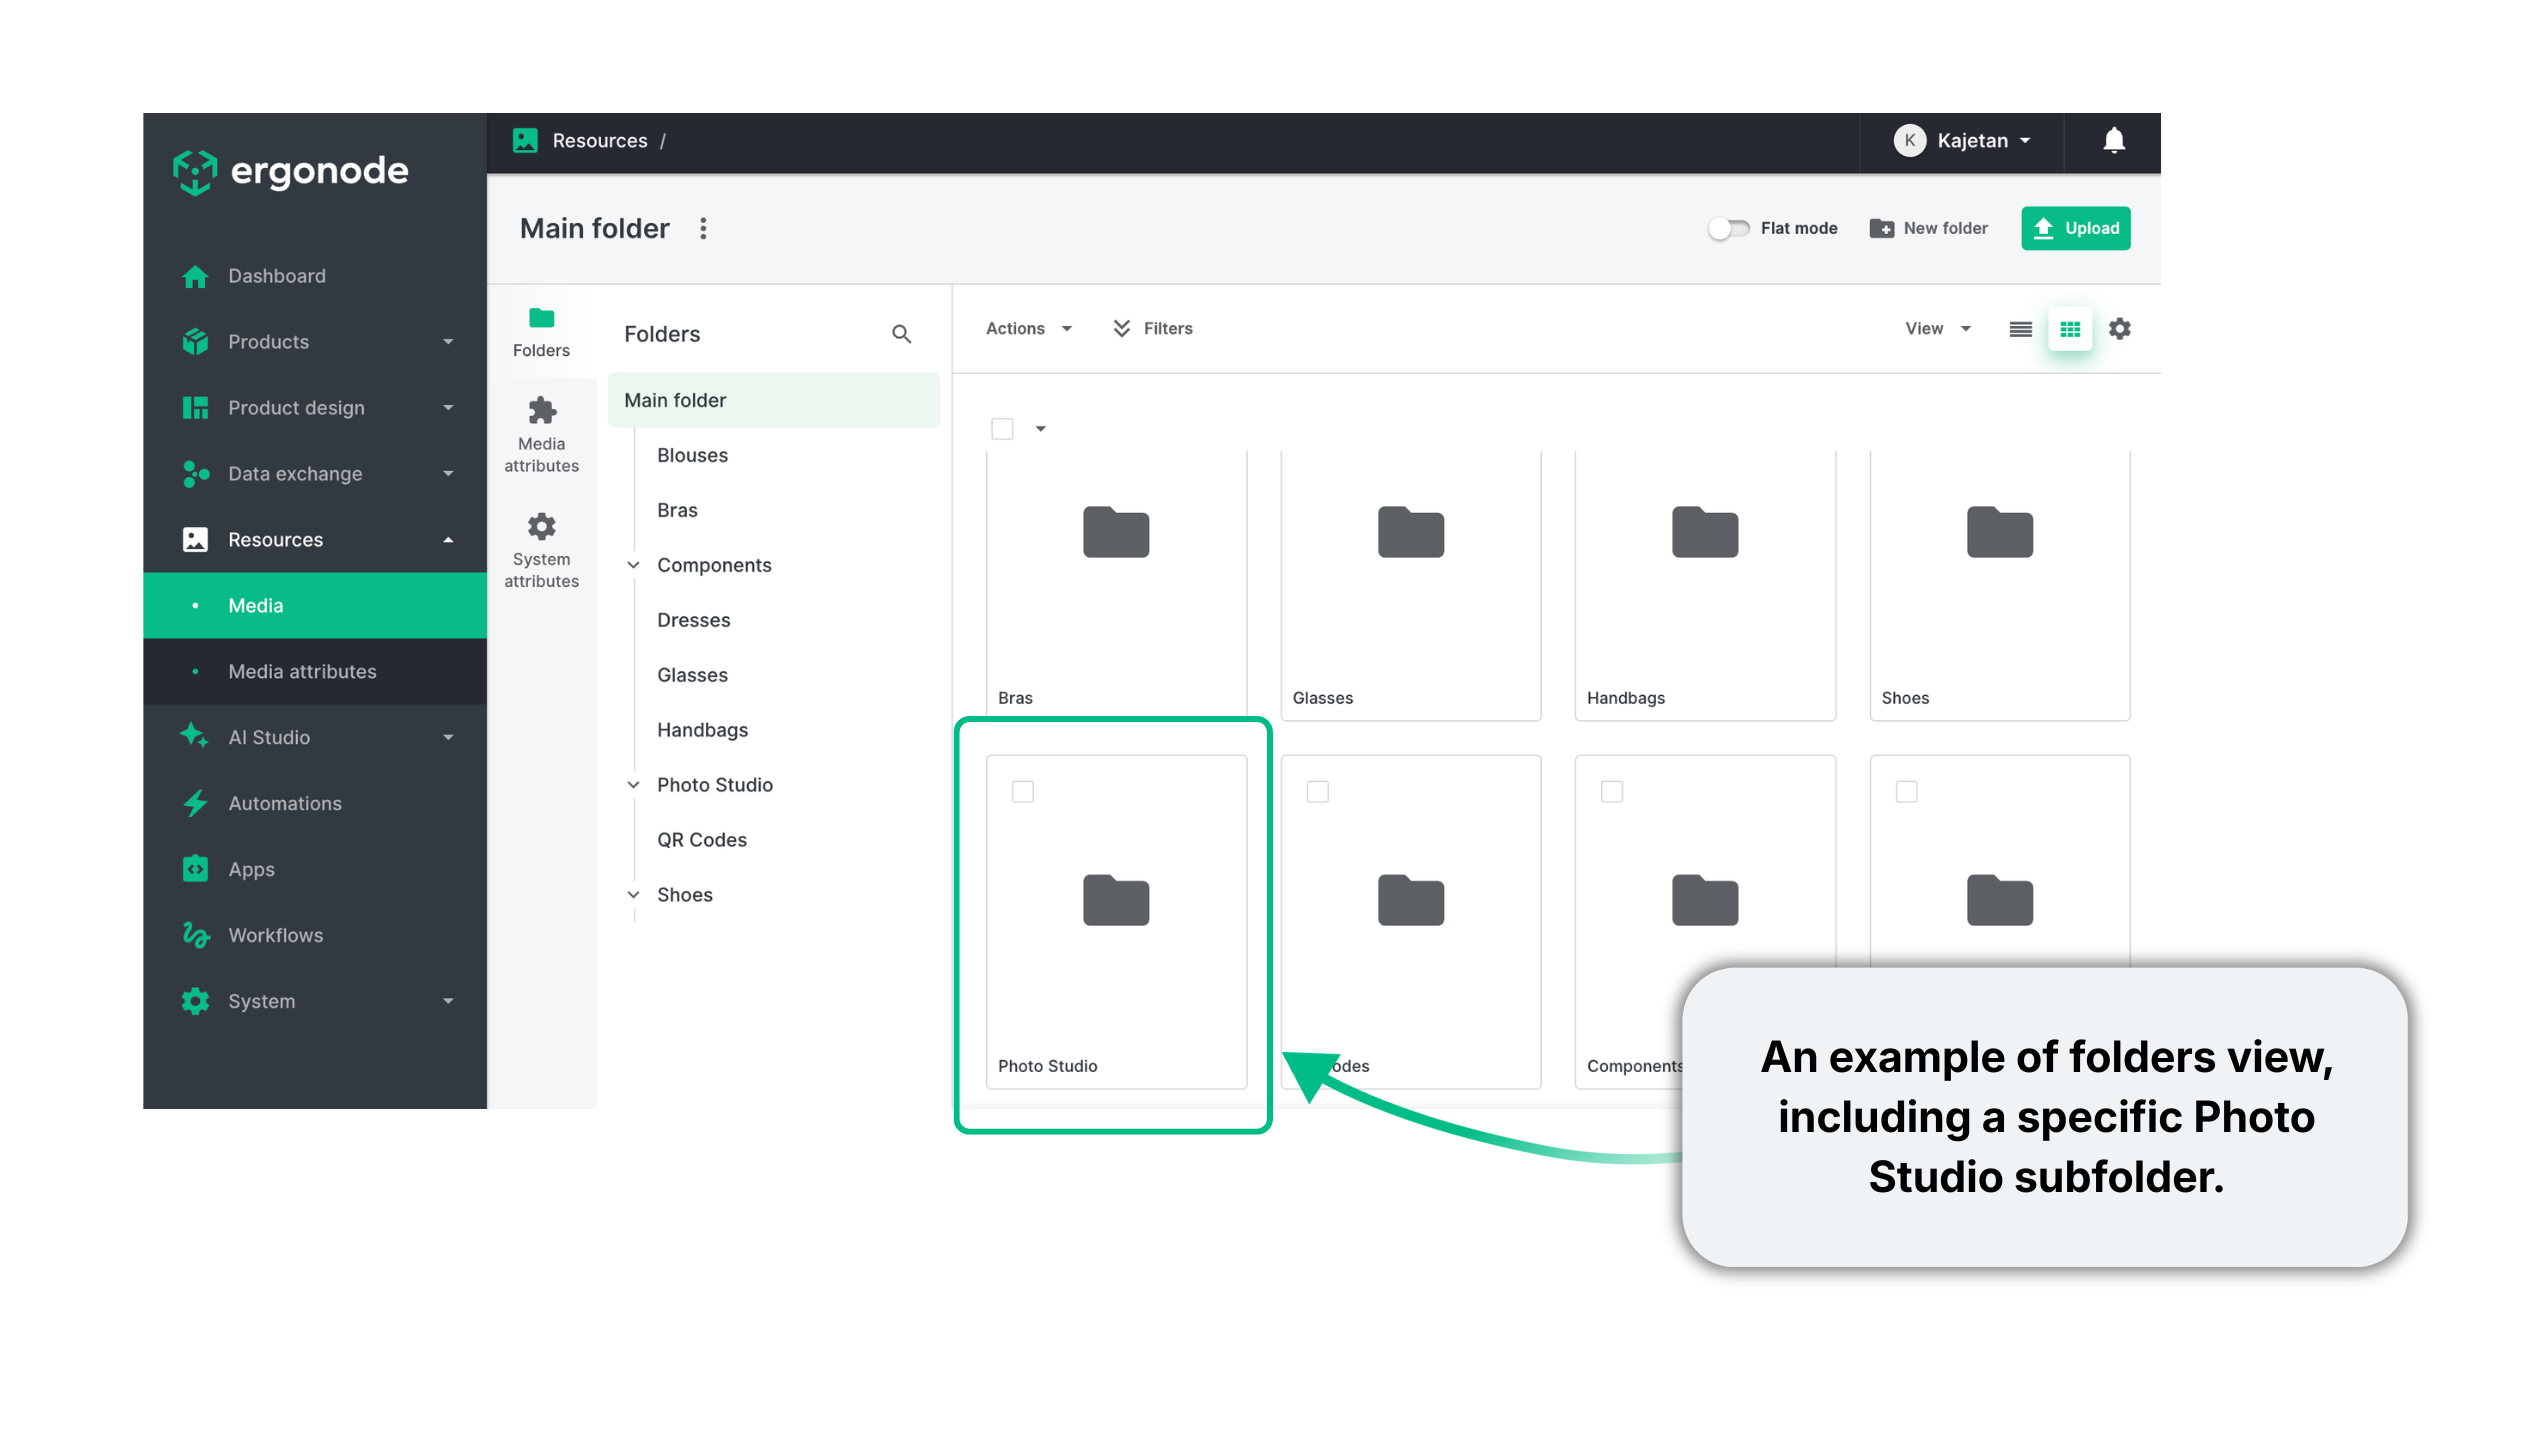The image size is (2546, 1432).
Task: Select QR Codes in folder tree
Action: [x=702, y=840]
